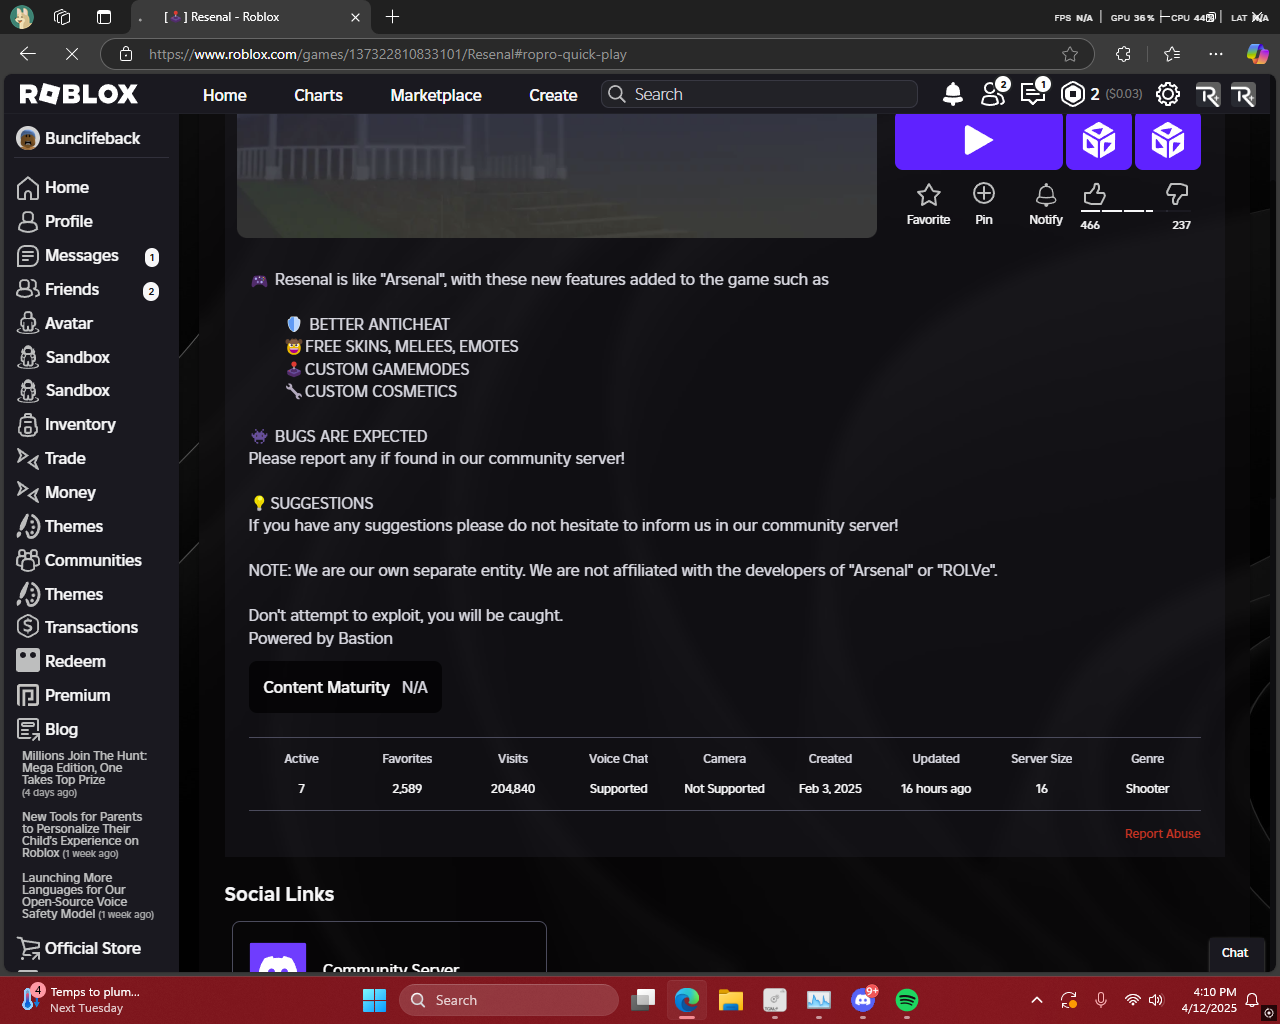This screenshot has height=1024, width=1280.
Task: Click the Roblox logo in the header
Action: 79,94
